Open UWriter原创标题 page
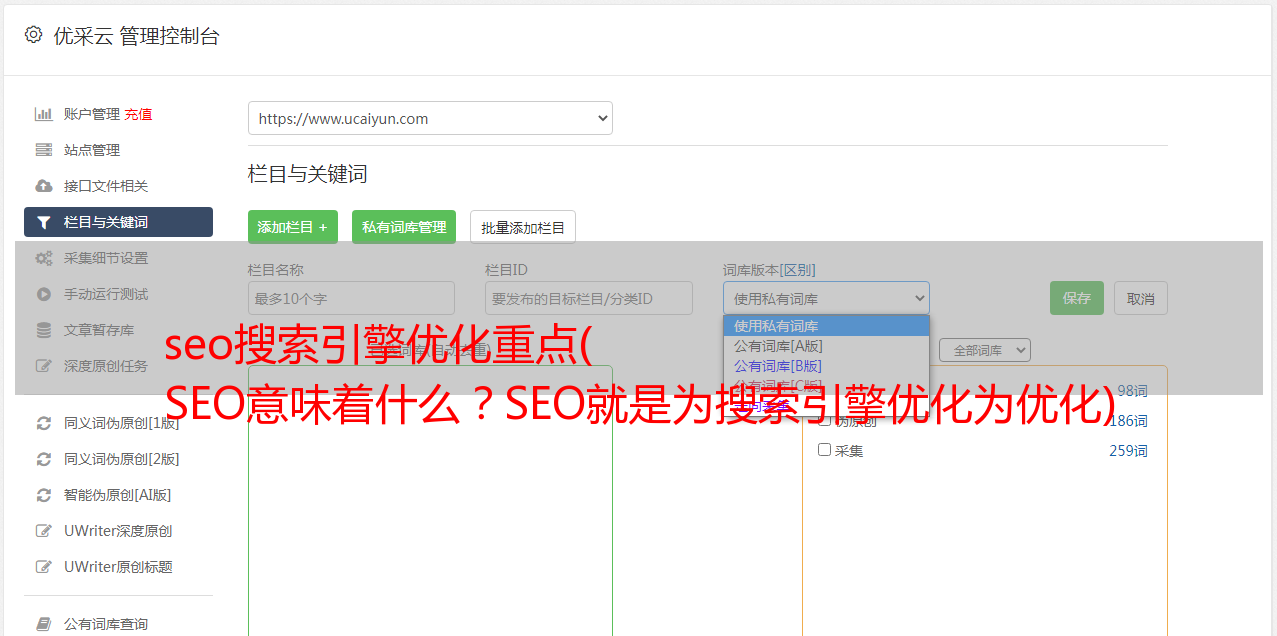Viewport: 1277px width, 636px height. click(x=118, y=567)
